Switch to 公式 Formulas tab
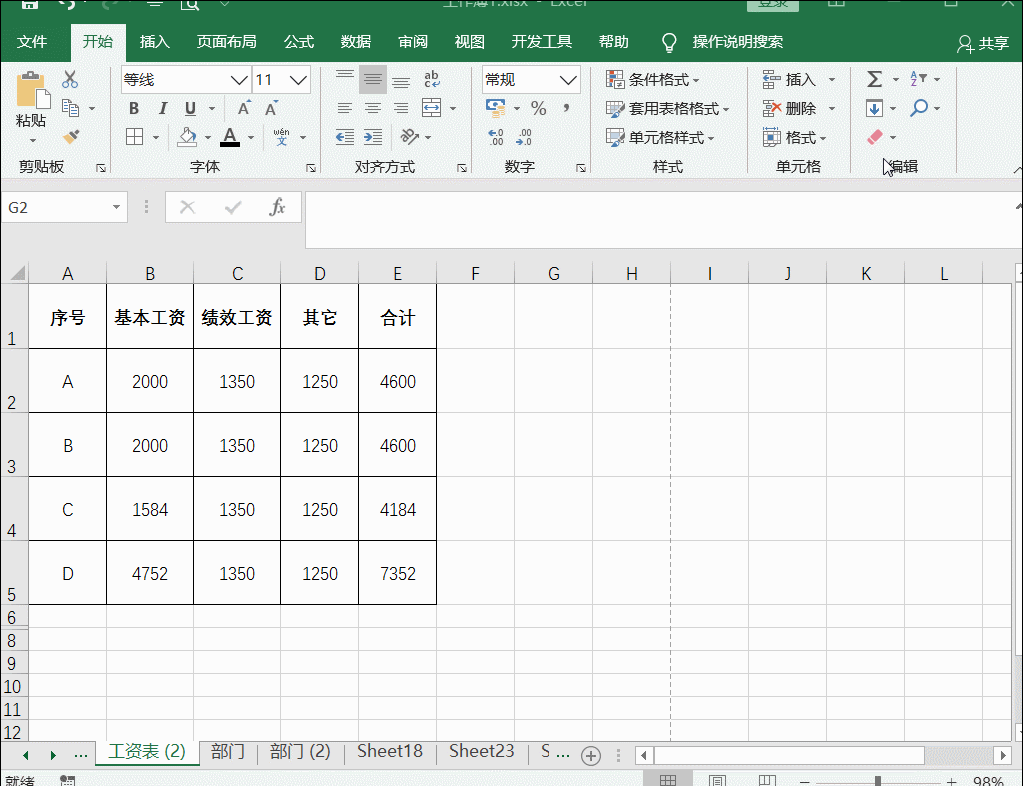The image size is (1023, 786). tap(299, 42)
